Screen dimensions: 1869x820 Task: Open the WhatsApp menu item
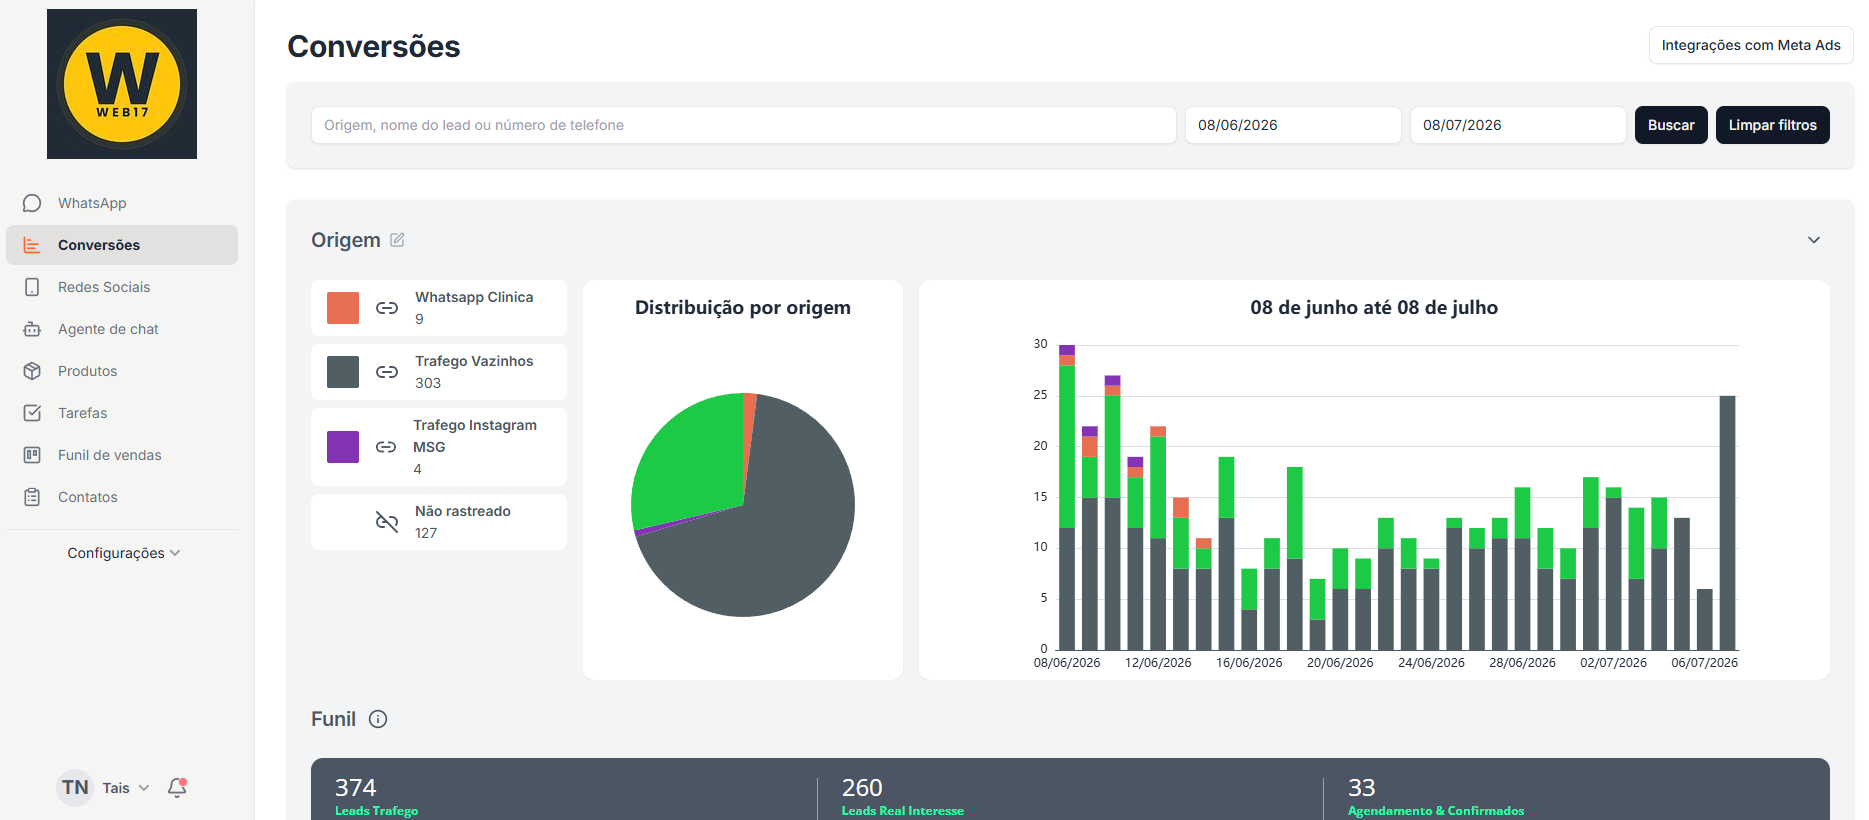[x=122, y=203]
